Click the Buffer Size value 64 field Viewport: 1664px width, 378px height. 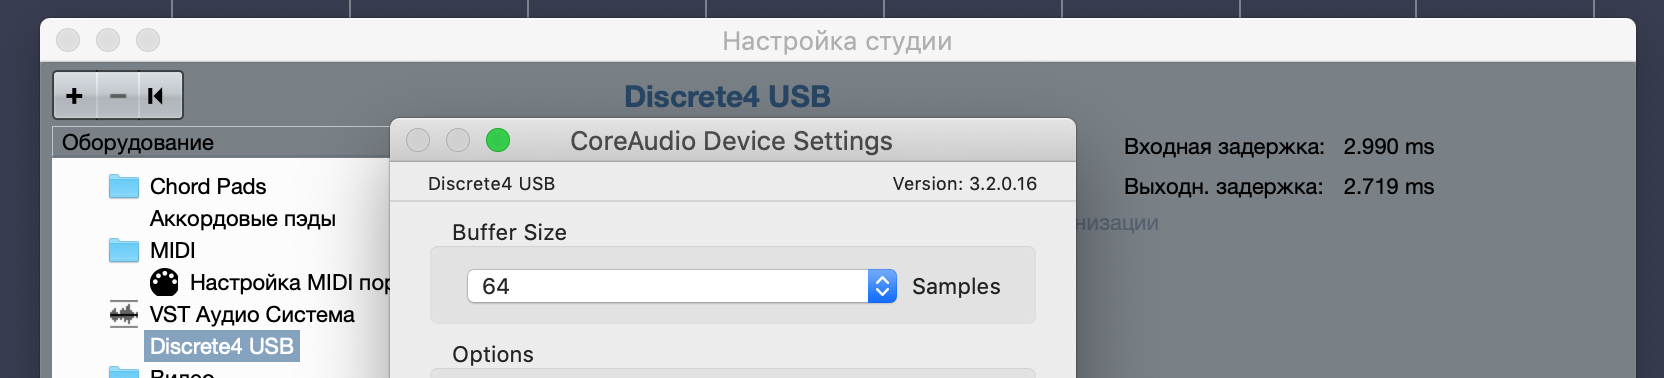[x=667, y=286]
